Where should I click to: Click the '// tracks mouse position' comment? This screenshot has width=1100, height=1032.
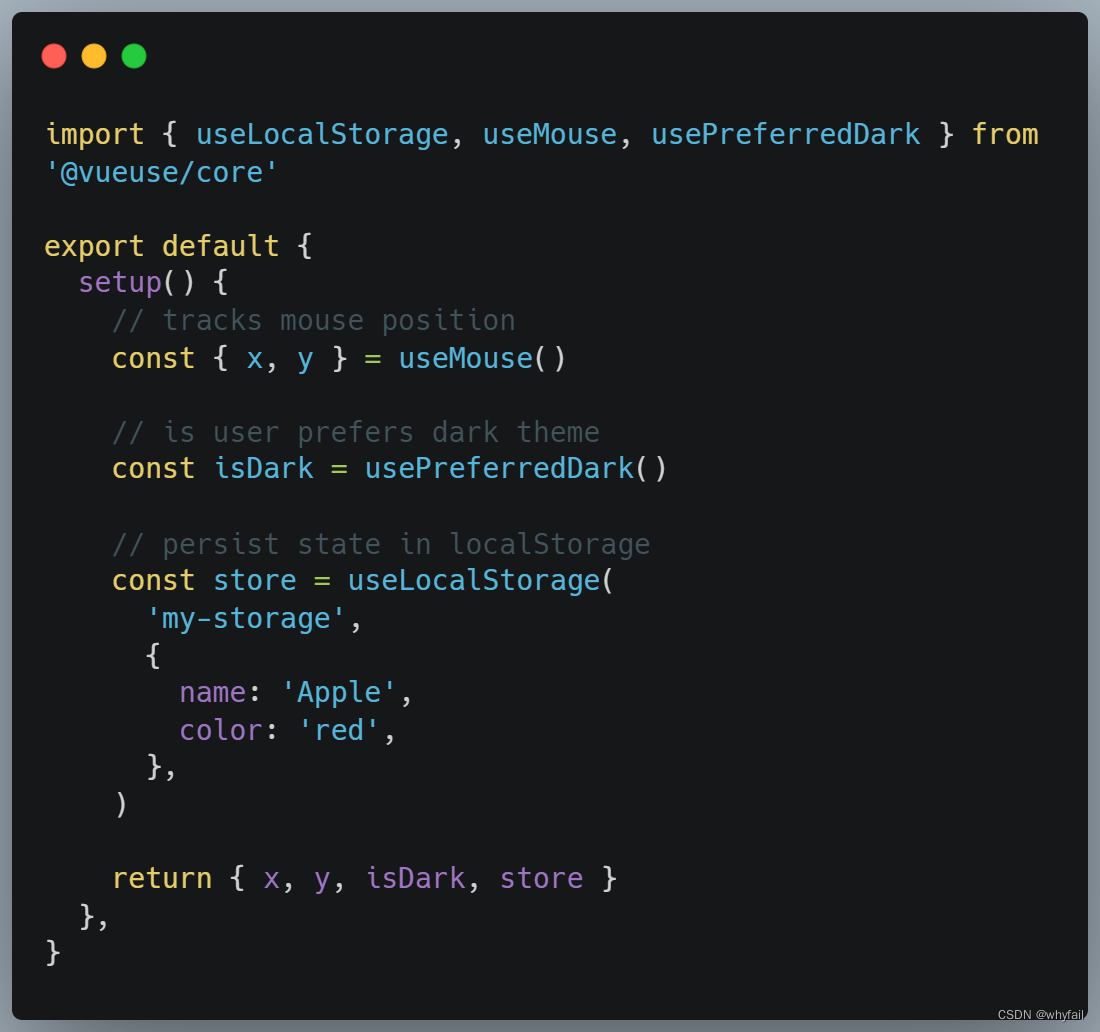pos(314,321)
